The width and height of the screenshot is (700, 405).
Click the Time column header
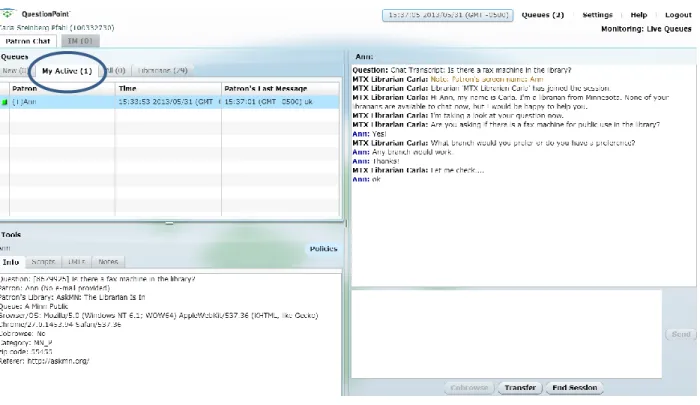[x=168, y=88]
